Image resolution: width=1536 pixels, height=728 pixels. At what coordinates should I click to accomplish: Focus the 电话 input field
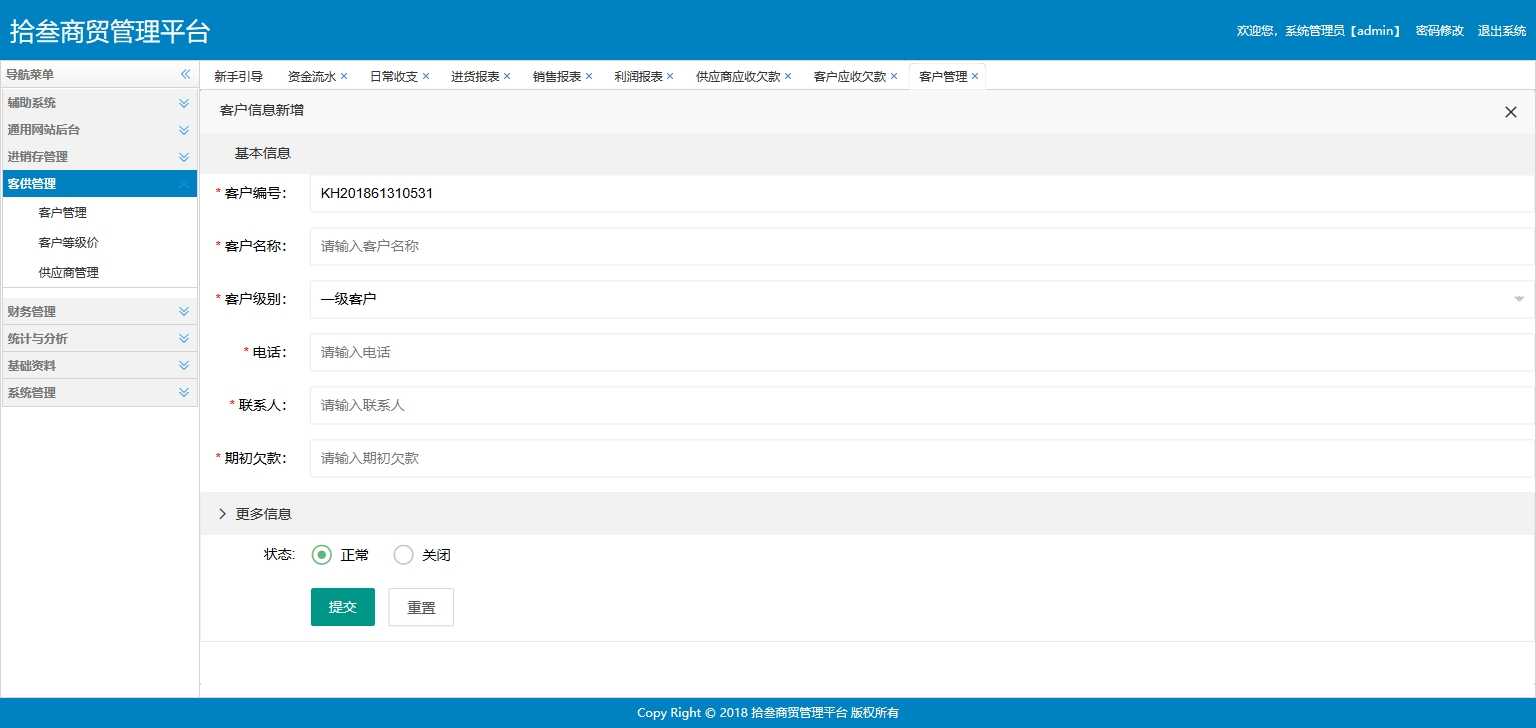coord(922,352)
